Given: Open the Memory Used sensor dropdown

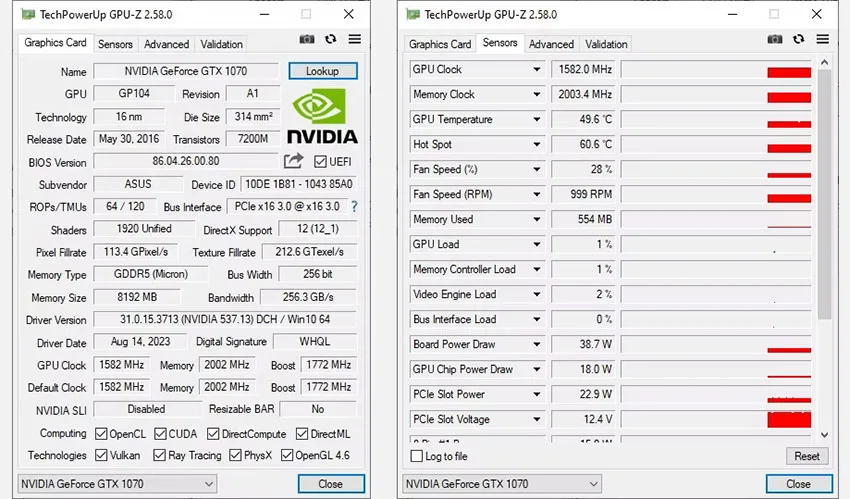Looking at the screenshot, I should point(536,219).
